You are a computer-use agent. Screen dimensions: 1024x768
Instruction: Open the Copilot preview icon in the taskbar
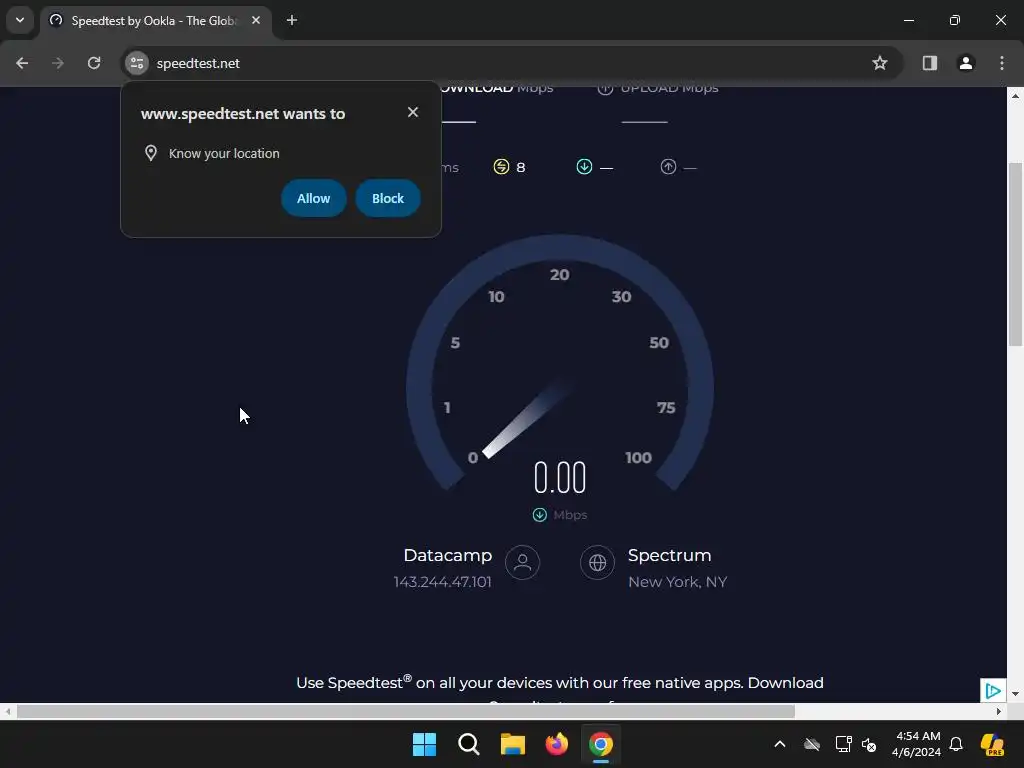point(993,744)
